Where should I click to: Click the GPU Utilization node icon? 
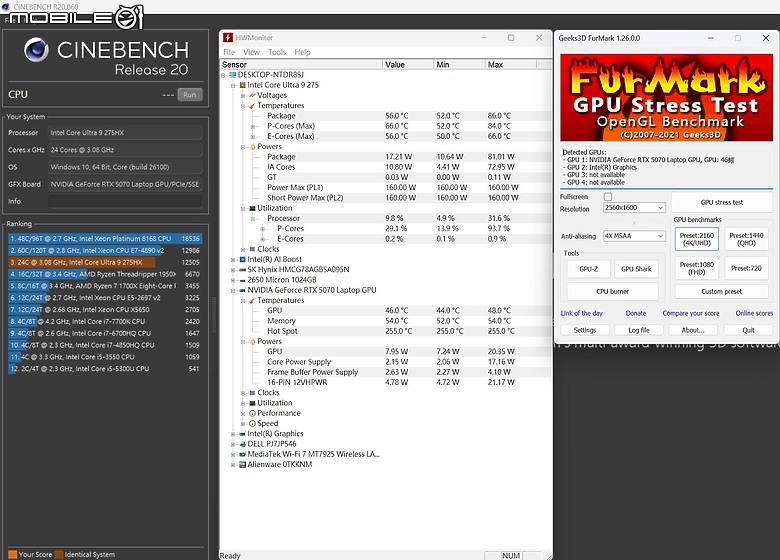coord(252,403)
